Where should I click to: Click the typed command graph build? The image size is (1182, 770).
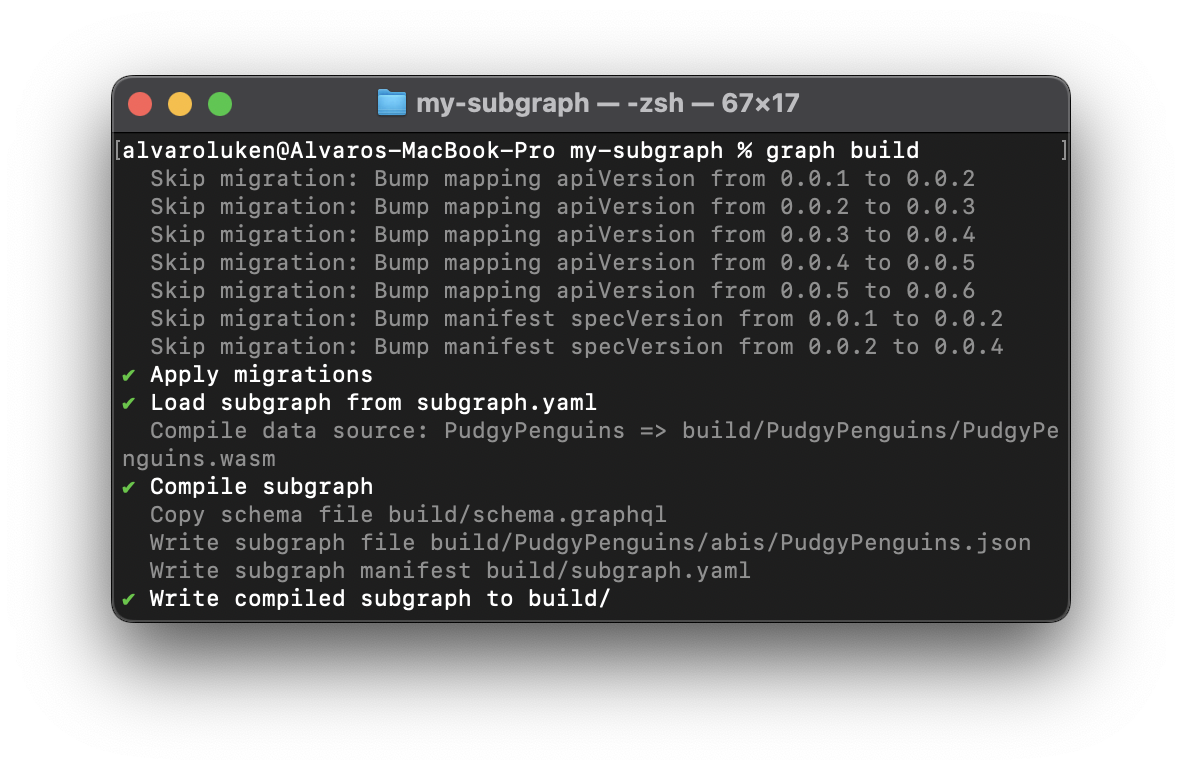click(842, 151)
